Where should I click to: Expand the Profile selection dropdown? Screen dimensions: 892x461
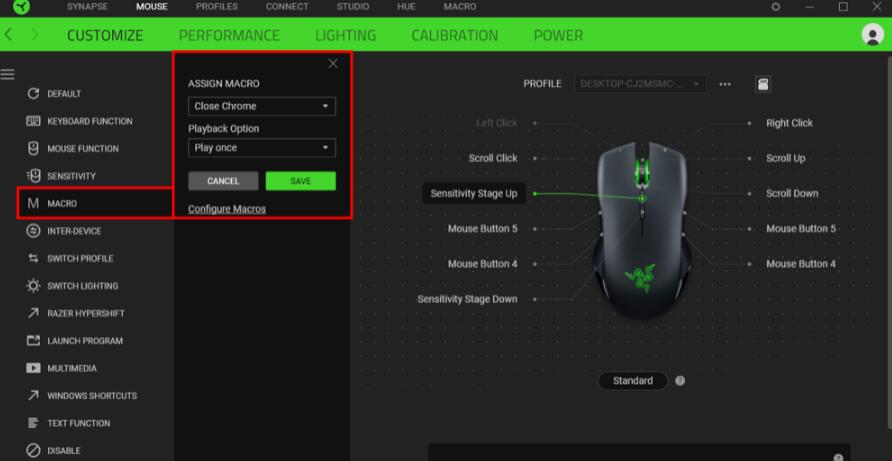click(640, 84)
